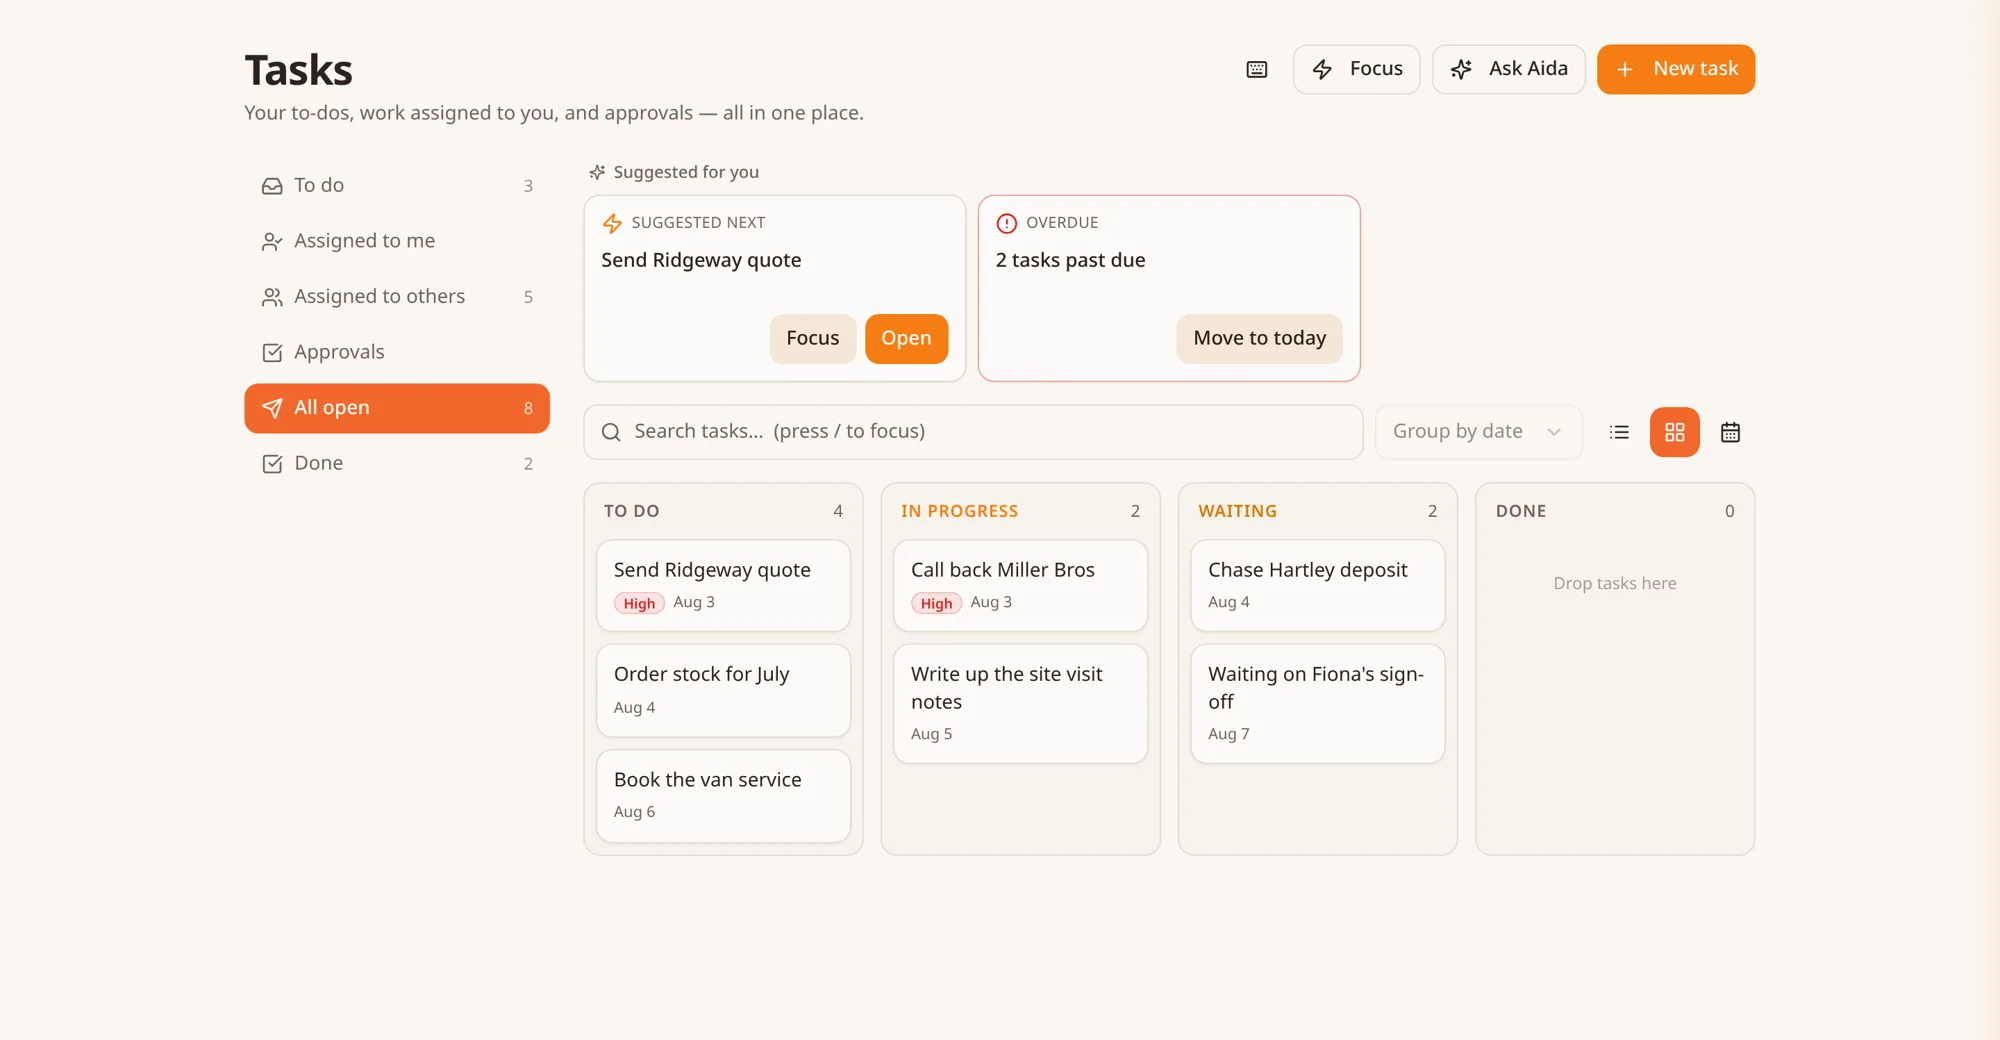Image resolution: width=2000 pixels, height=1040 pixels.
Task: Move overdue tasks to today
Action: [1259, 338]
